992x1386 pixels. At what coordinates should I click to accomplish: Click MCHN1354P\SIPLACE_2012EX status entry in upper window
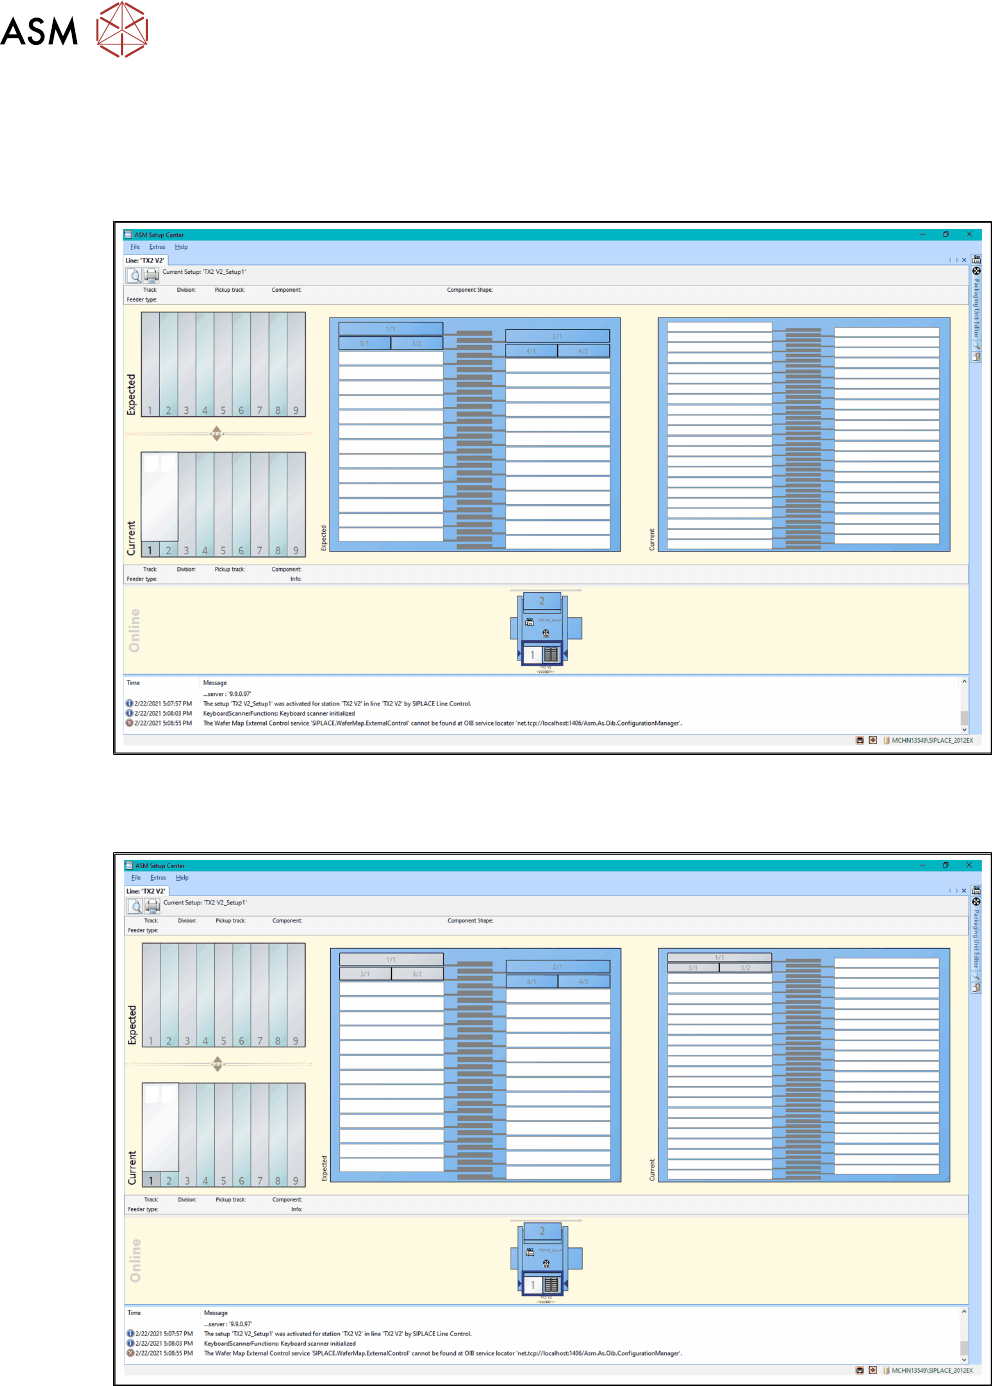pyautogui.click(x=928, y=740)
